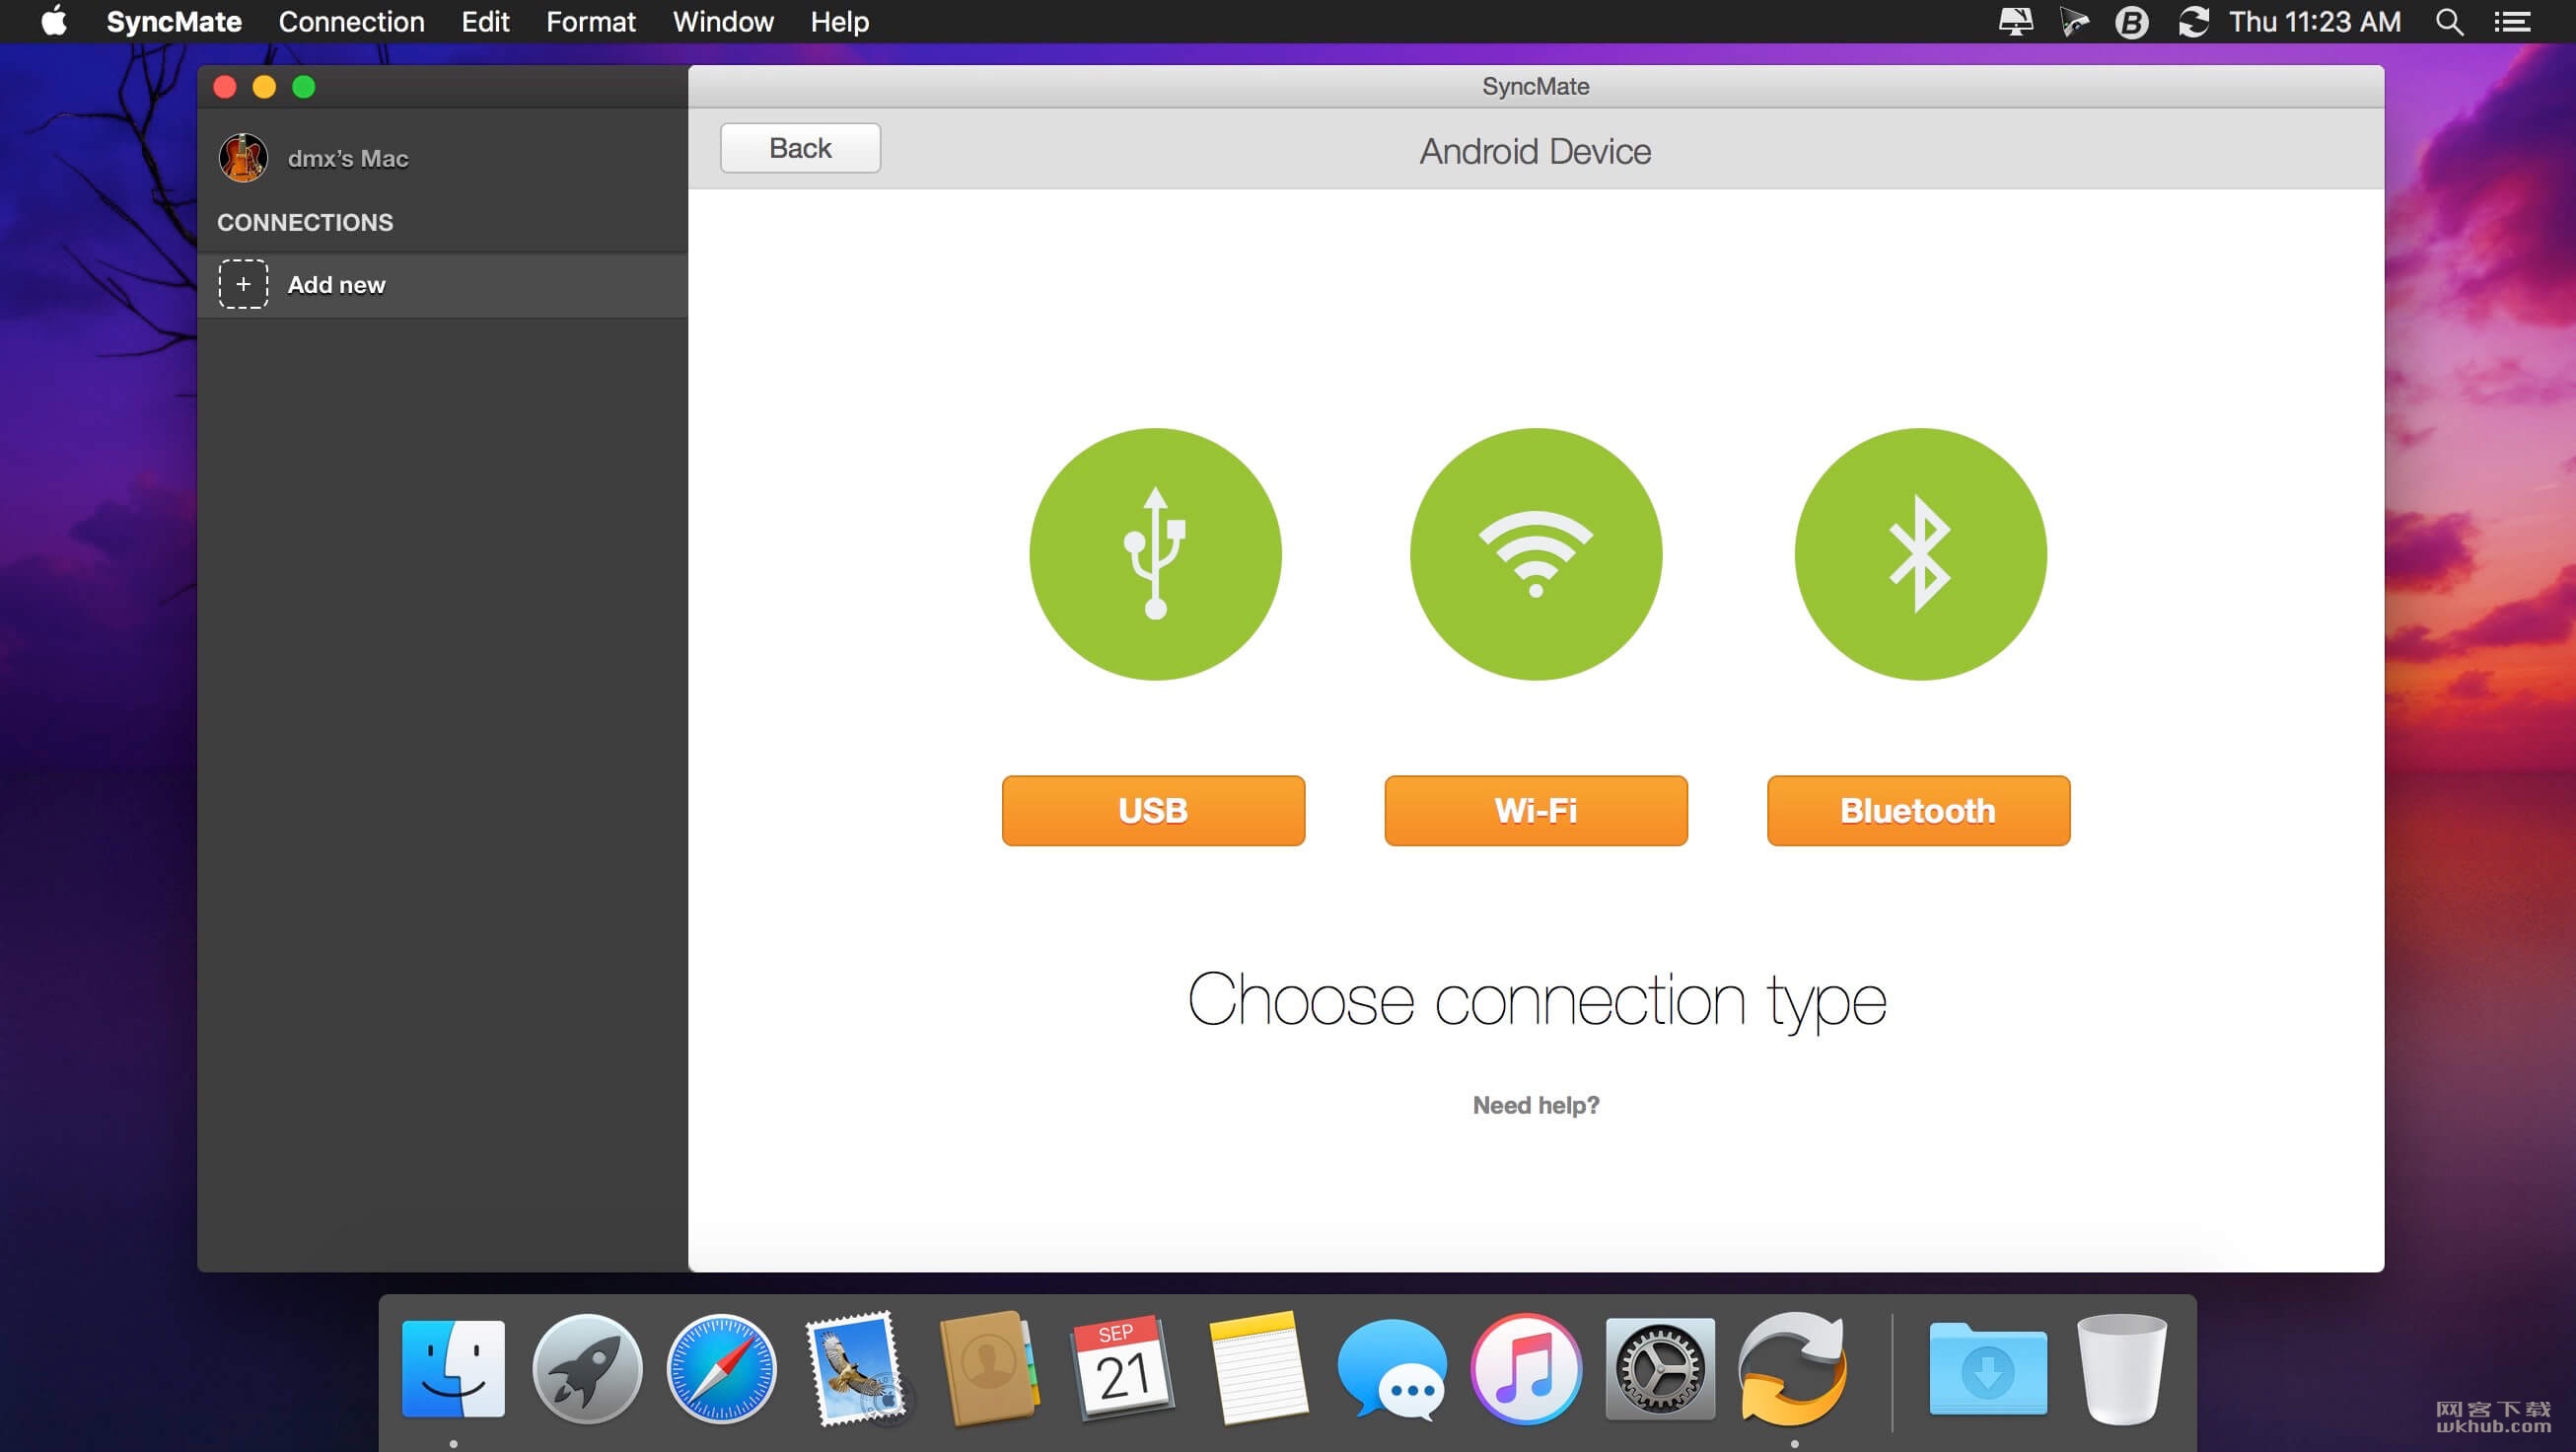Viewport: 2576px width, 1452px height.
Task: Click the circled B status icon in menu bar
Action: (x=2132, y=21)
